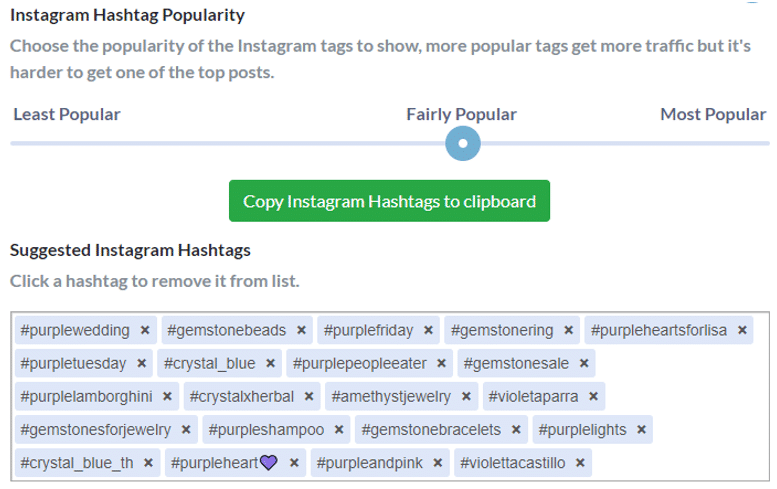The width and height of the screenshot is (777, 489).
Task: Click the x on #purplepeopleeater
Action: (442, 363)
